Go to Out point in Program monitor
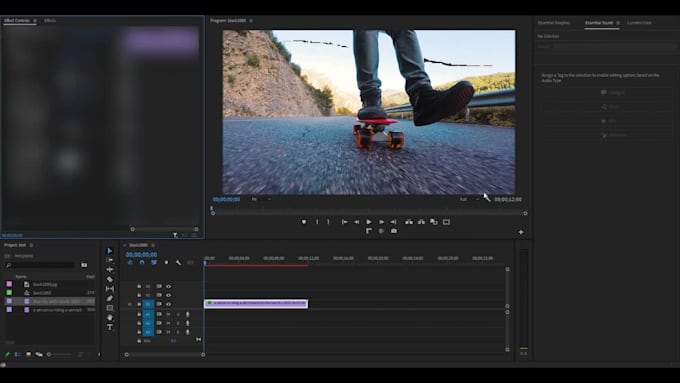The image size is (680, 383). click(393, 222)
